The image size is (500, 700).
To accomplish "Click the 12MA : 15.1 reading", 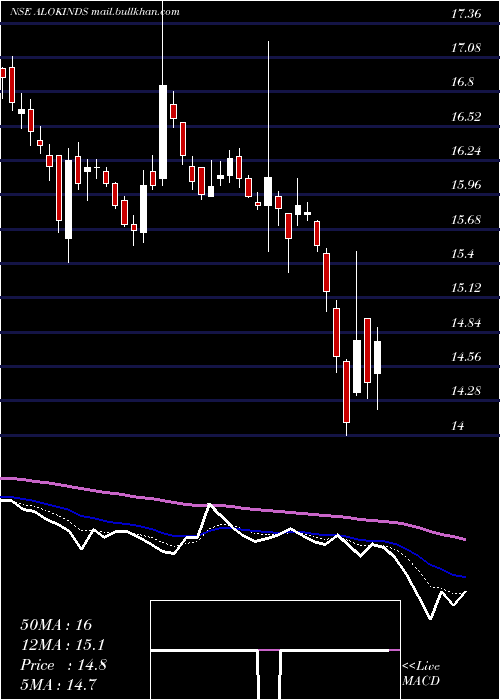I will coord(62,645).
